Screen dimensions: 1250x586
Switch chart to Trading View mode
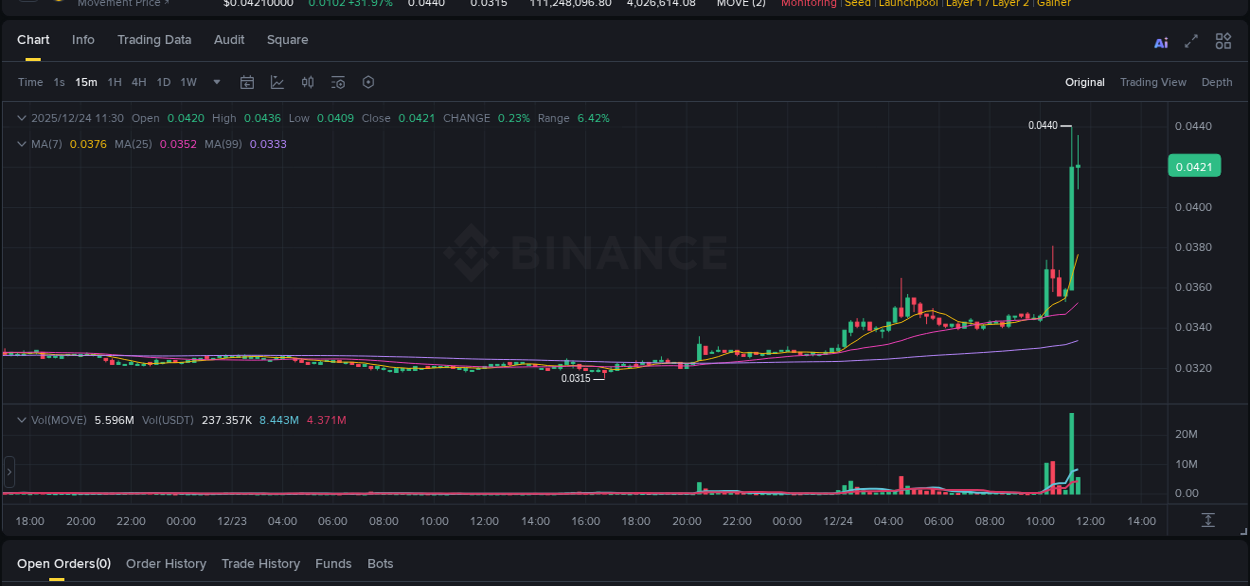tap(1153, 82)
